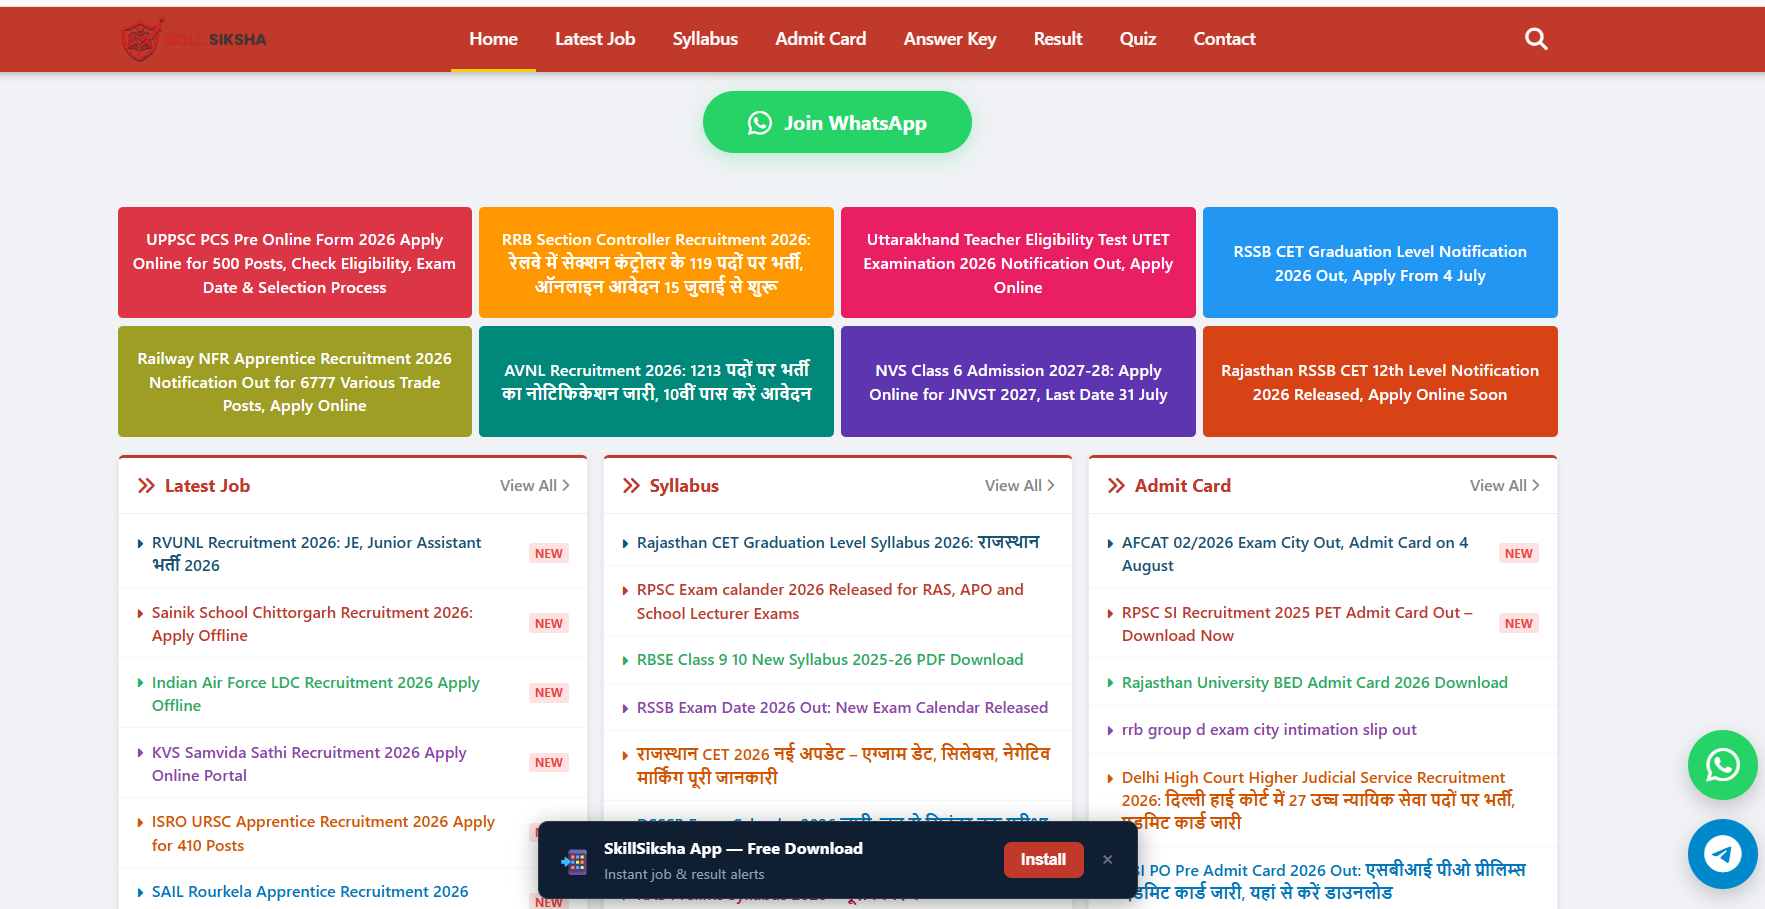1765x909 pixels.
Task: Open NVS Class 6 Admission card
Action: pyautogui.click(x=1018, y=382)
